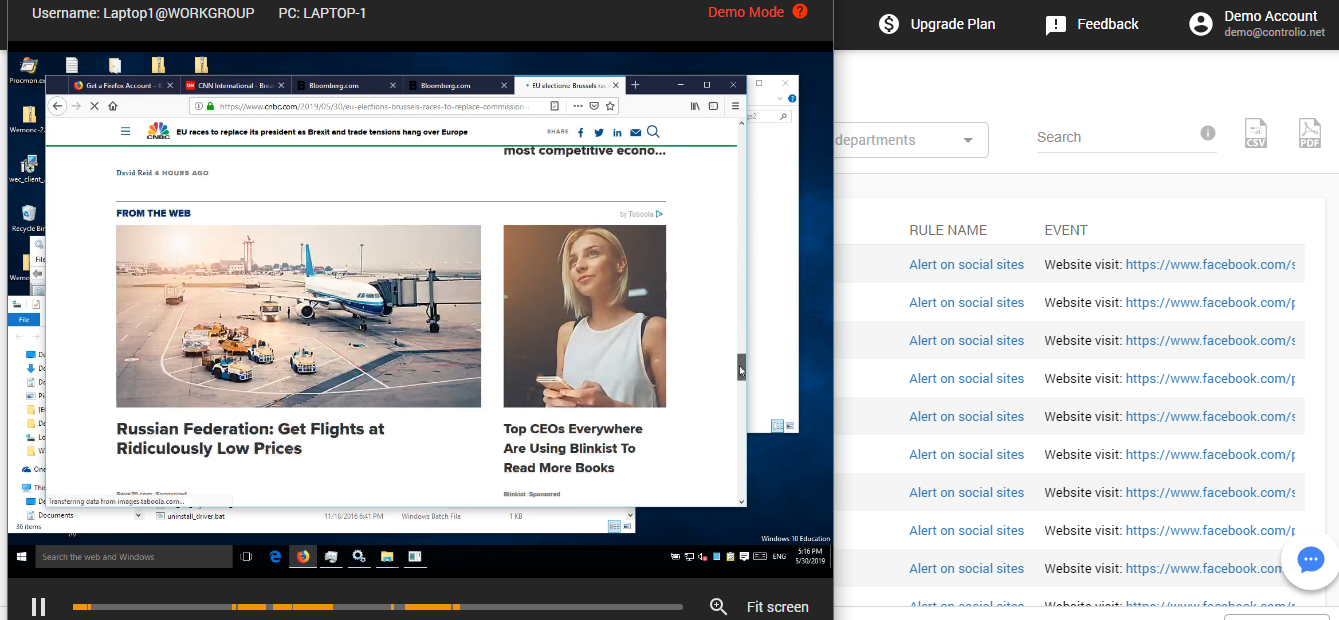Open the Feedback form
Screen dimensions: 1339x620
pyautogui.click(x=1091, y=24)
